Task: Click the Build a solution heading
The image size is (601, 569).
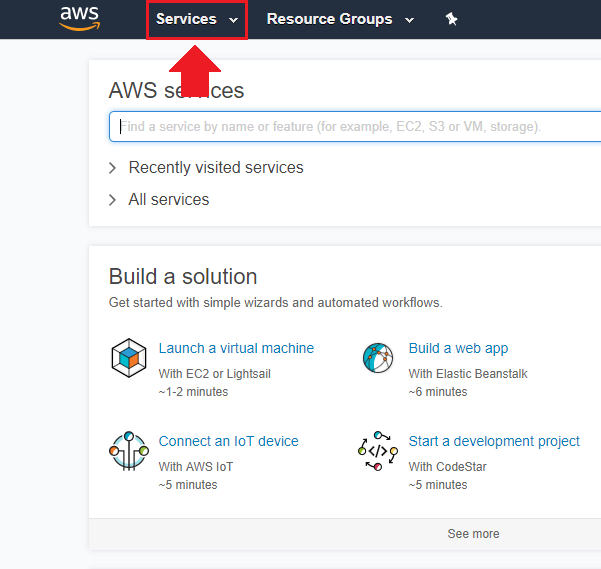Action: (x=183, y=276)
